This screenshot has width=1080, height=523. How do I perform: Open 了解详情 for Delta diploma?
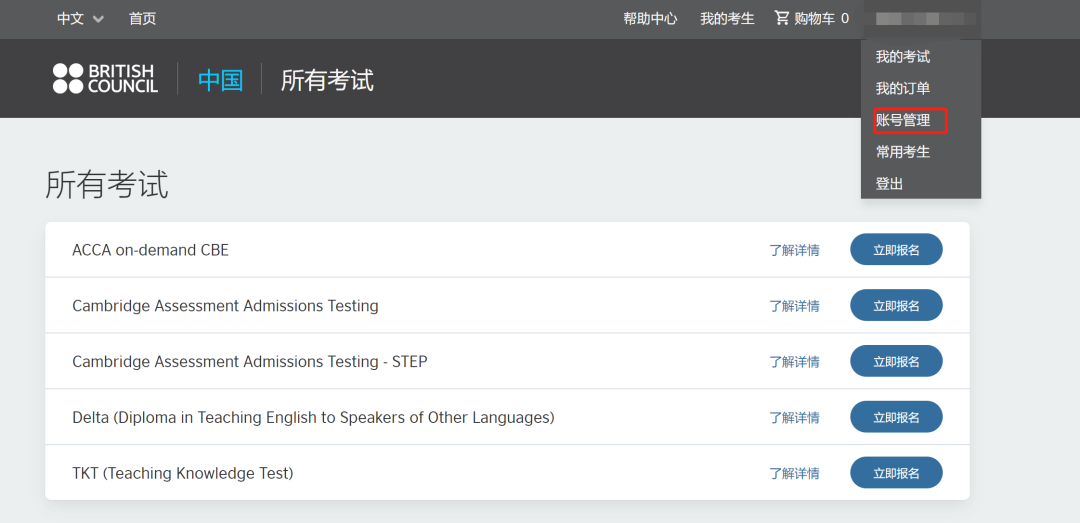coord(794,418)
